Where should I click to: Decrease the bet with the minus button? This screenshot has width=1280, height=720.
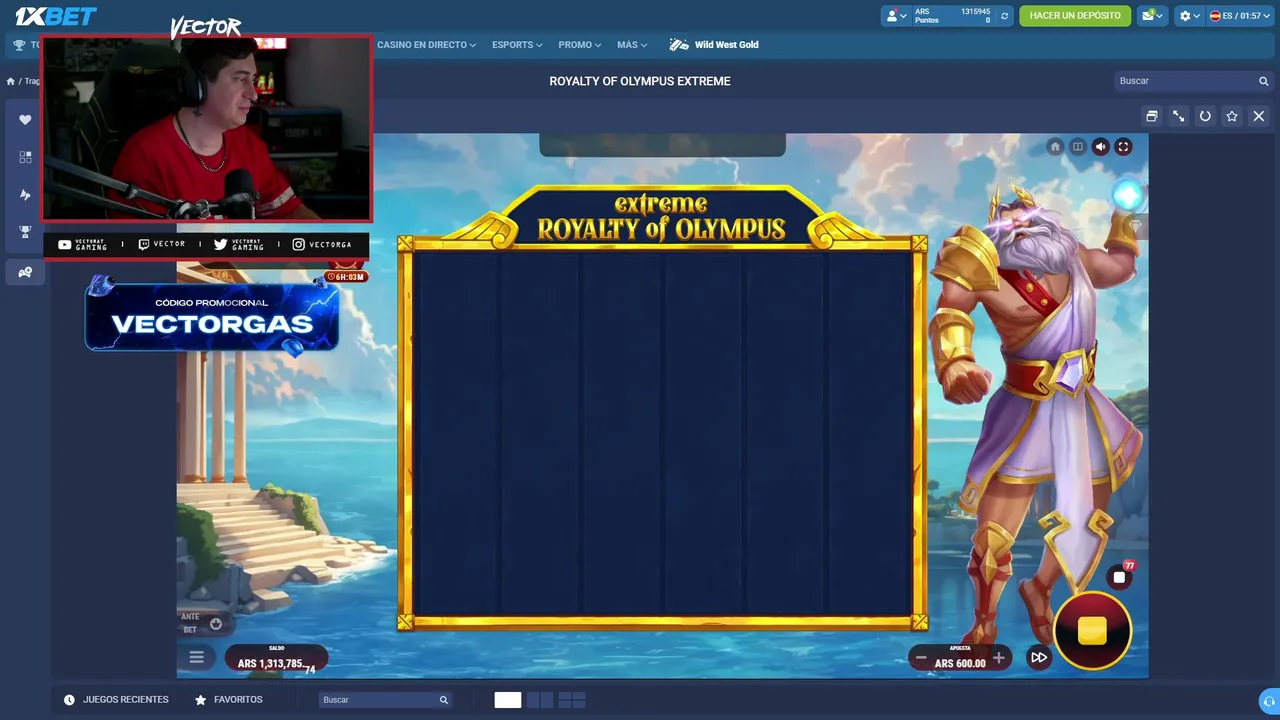921,658
